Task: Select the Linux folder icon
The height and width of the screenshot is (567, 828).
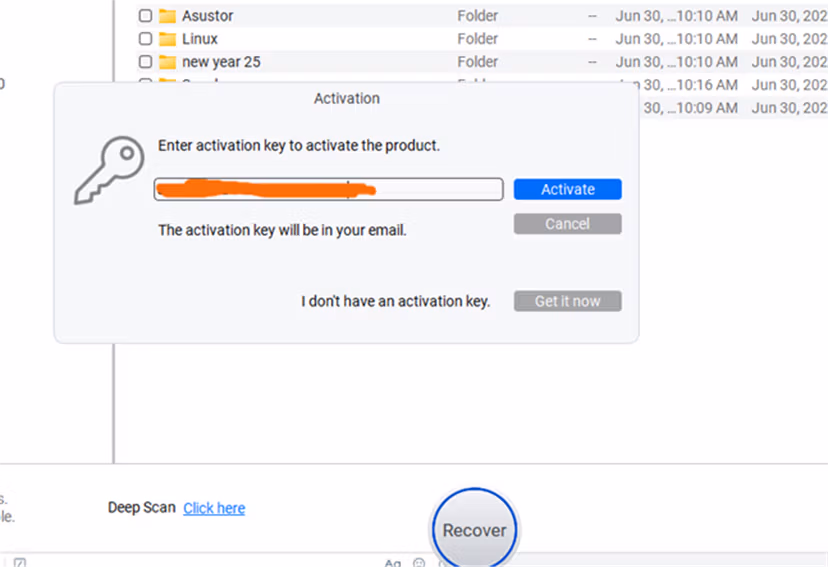Action: (167, 39)
